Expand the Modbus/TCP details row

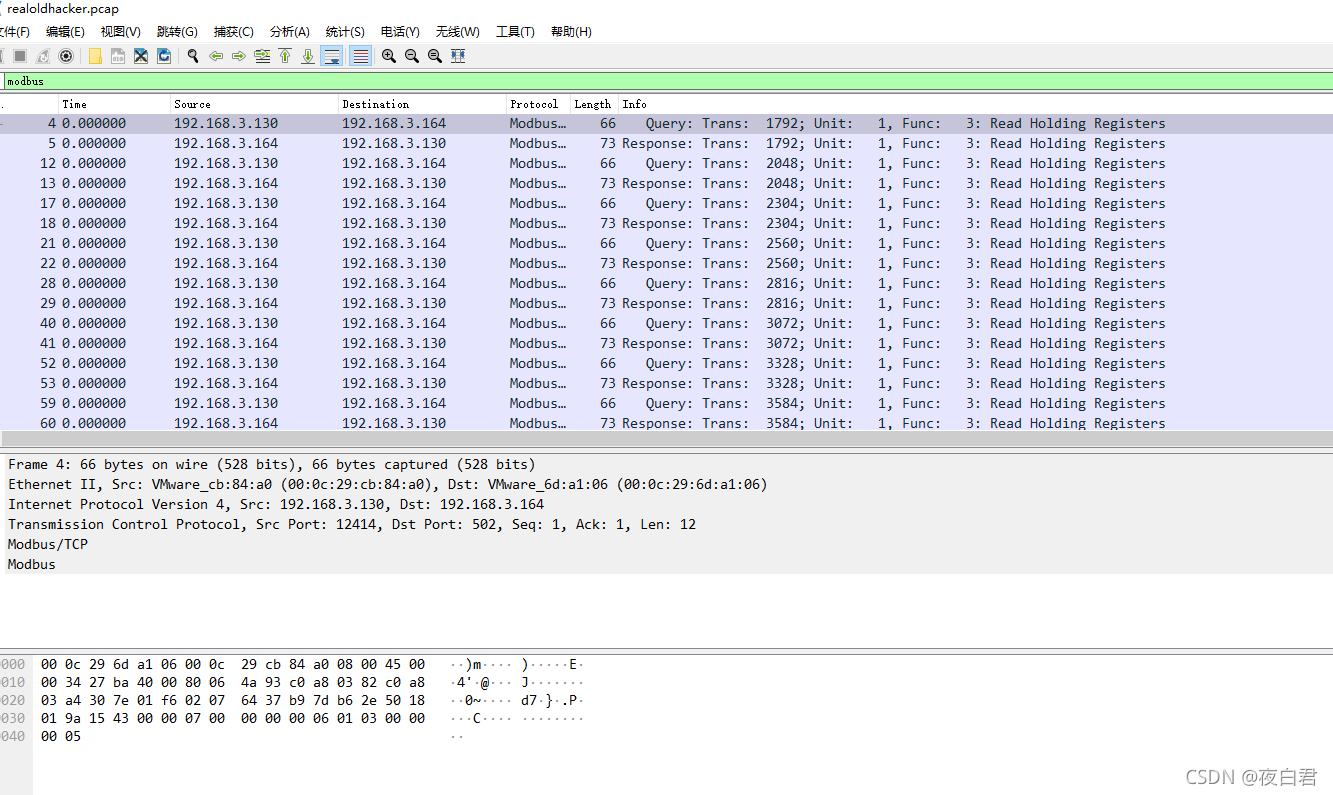[666, 544]
